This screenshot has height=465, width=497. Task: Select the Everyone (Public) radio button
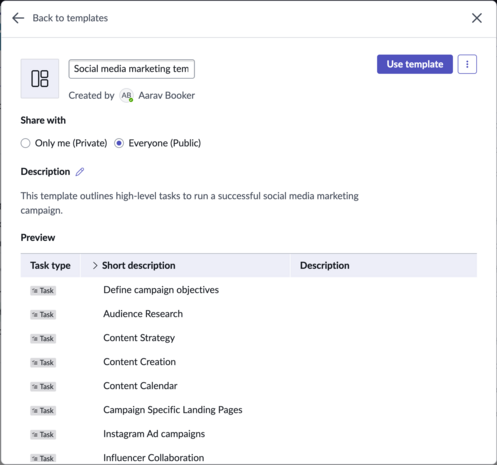pos(119,143)
